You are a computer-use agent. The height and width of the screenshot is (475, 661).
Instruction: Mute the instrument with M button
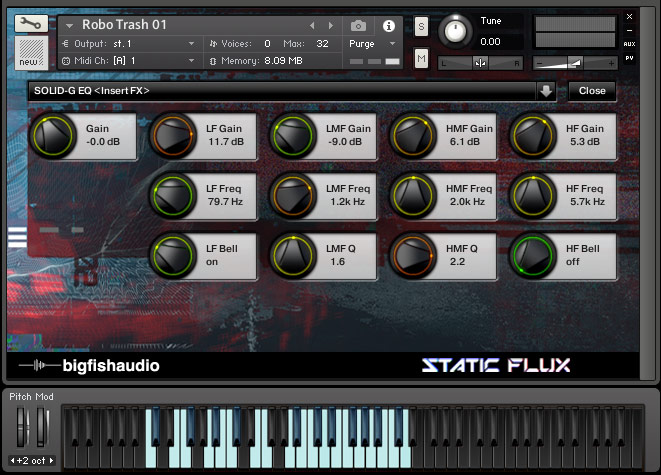(x=421, y=58)
